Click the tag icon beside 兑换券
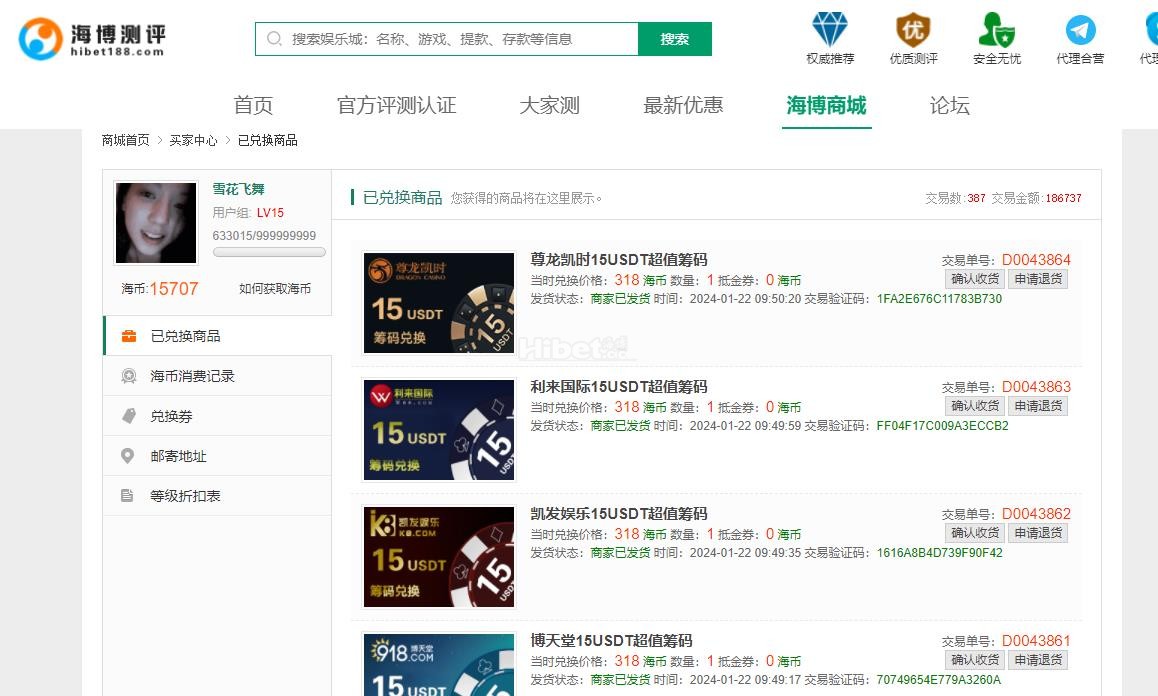 128,416
